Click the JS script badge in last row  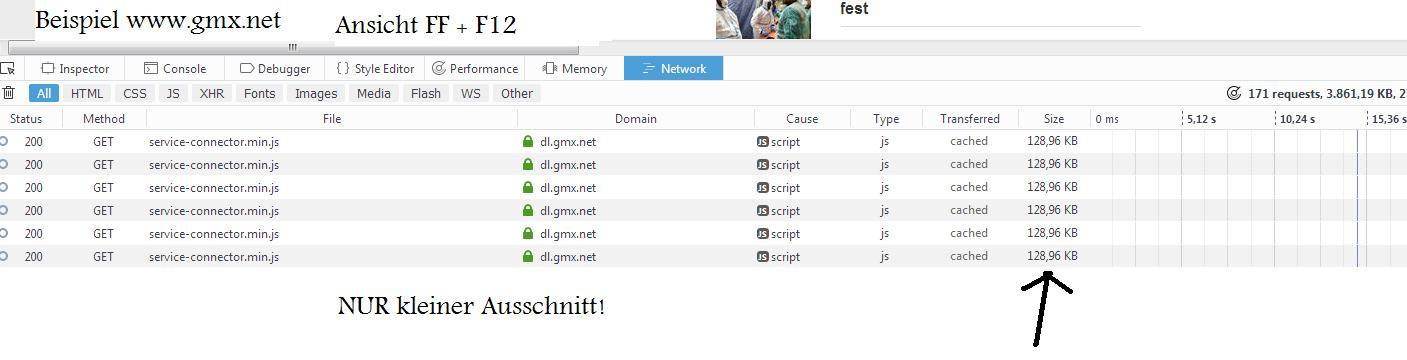coord(763,256)
